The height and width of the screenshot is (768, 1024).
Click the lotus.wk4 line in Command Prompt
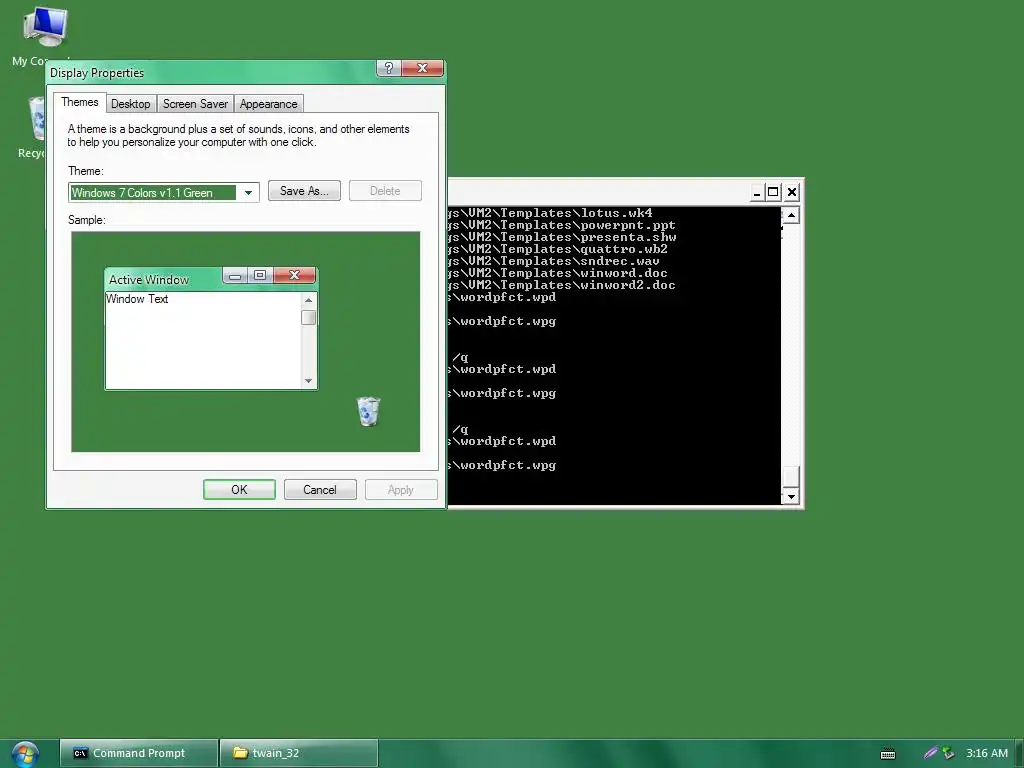point(549,213)
